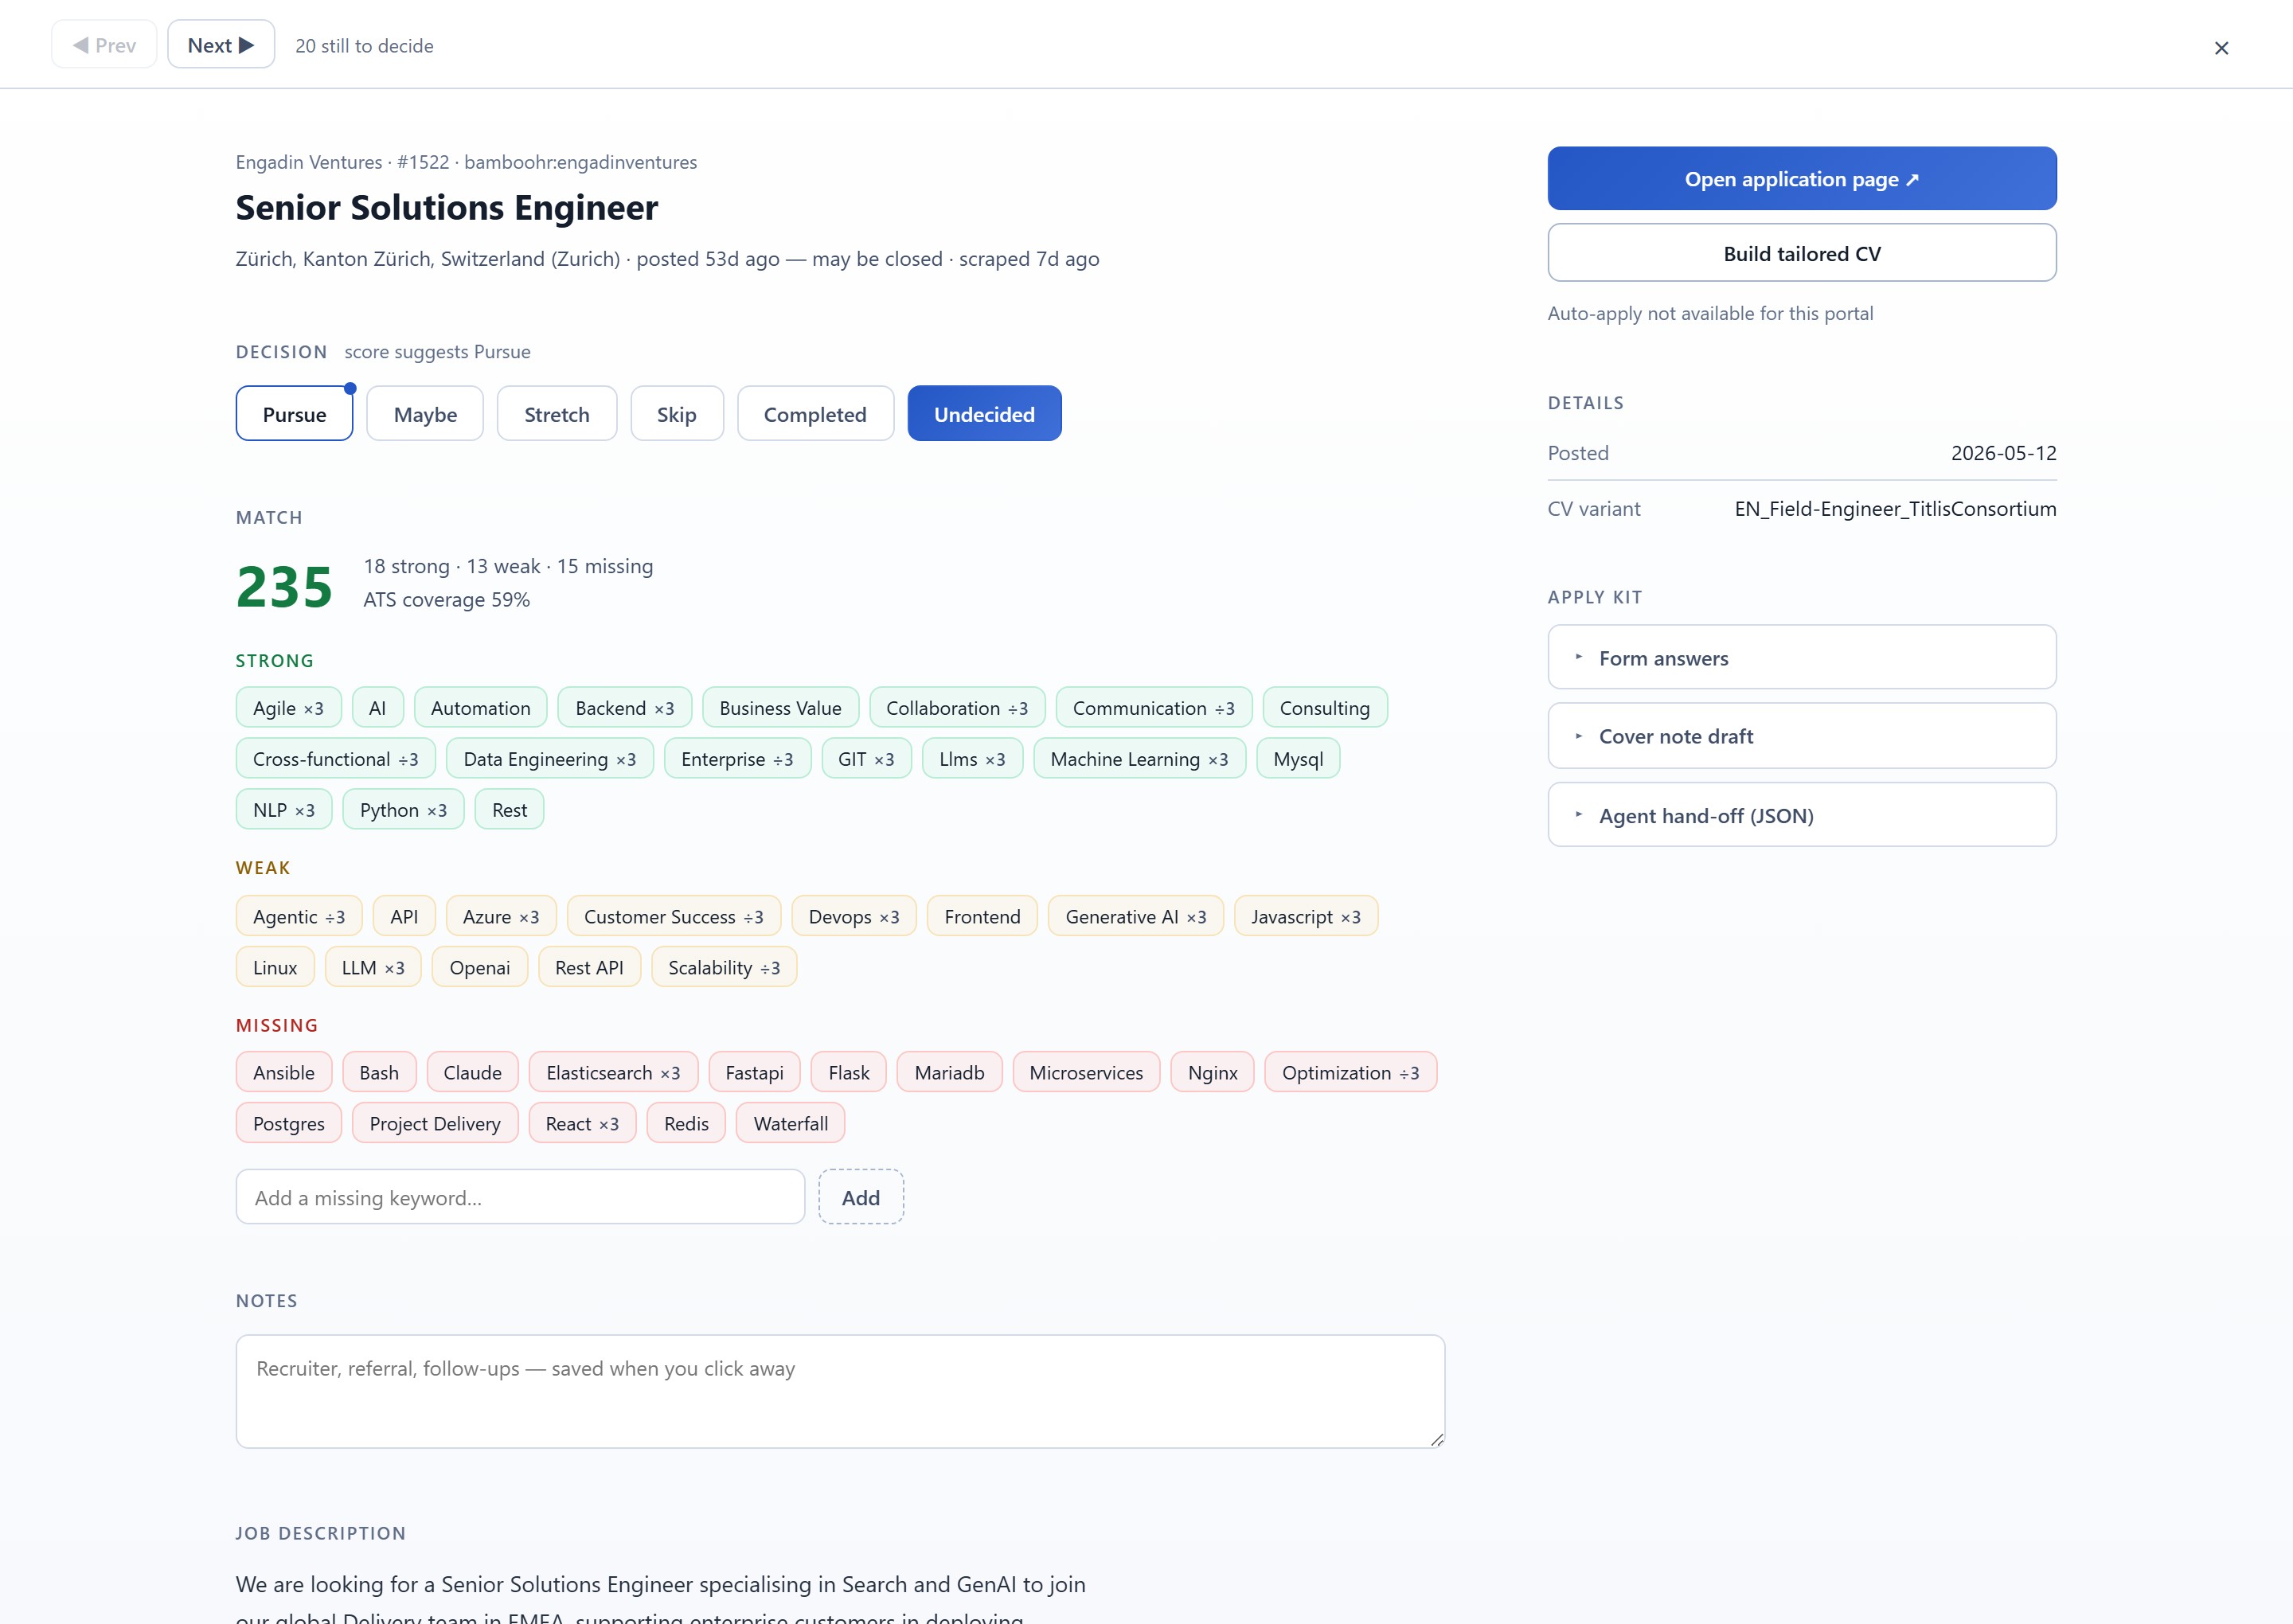
Task: Click the React ×3 missing keyword chip
Action: pyautogui.click(x=582, y=1124)
